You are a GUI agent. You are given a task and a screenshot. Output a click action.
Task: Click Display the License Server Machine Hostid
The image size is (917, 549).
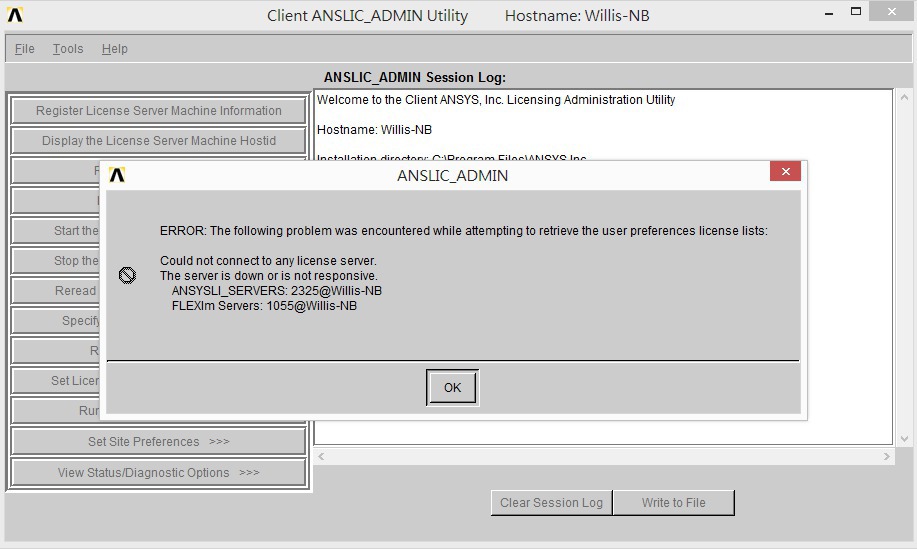coord(158,140)
